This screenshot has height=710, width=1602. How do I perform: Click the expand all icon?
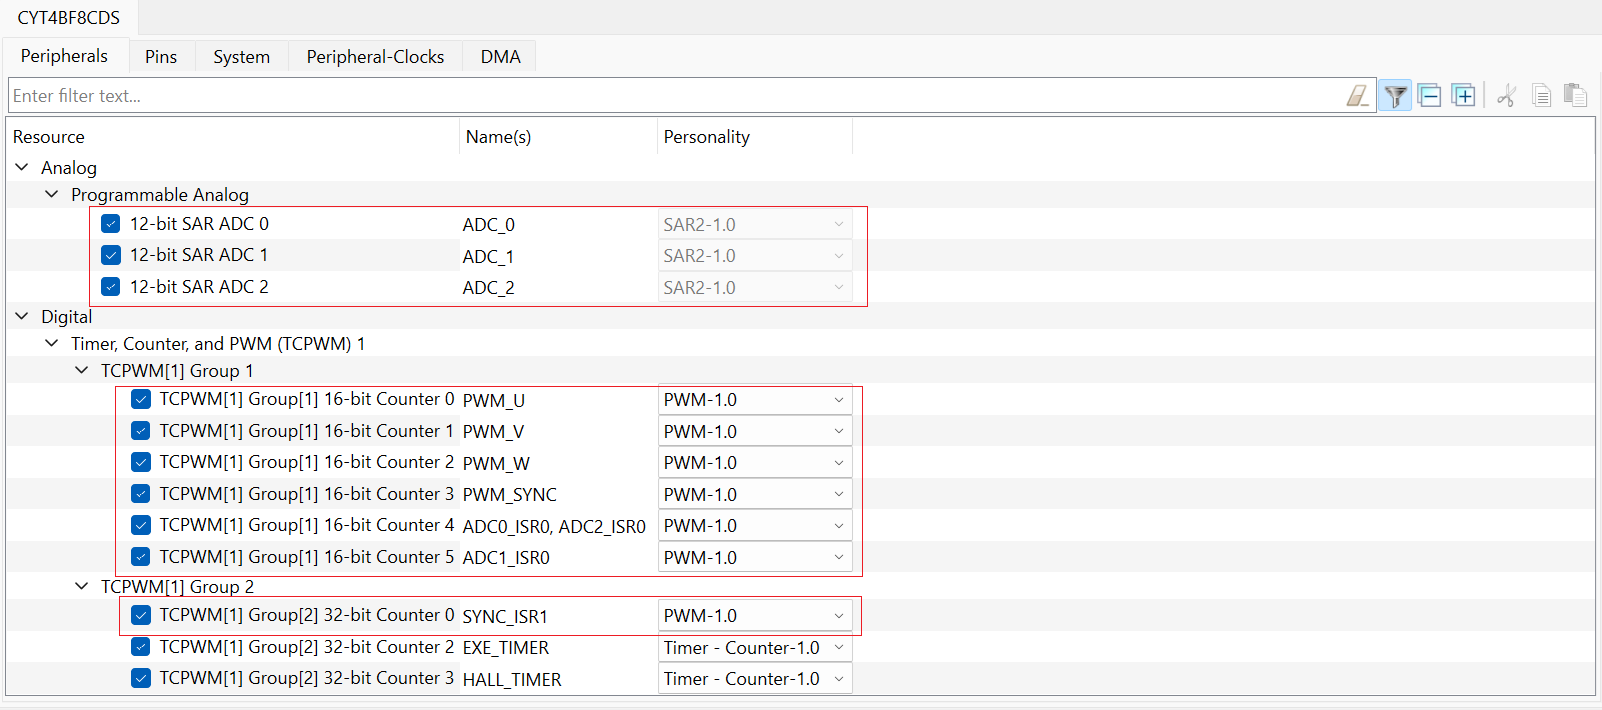coord(1464,96)
